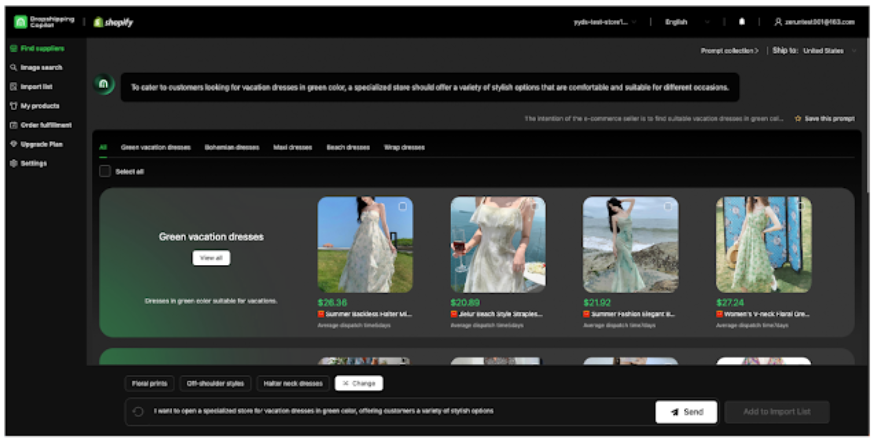Open My products in the sidebar
Image resolution: width=874 pixels, height=439 pixels.
[39, 105]
